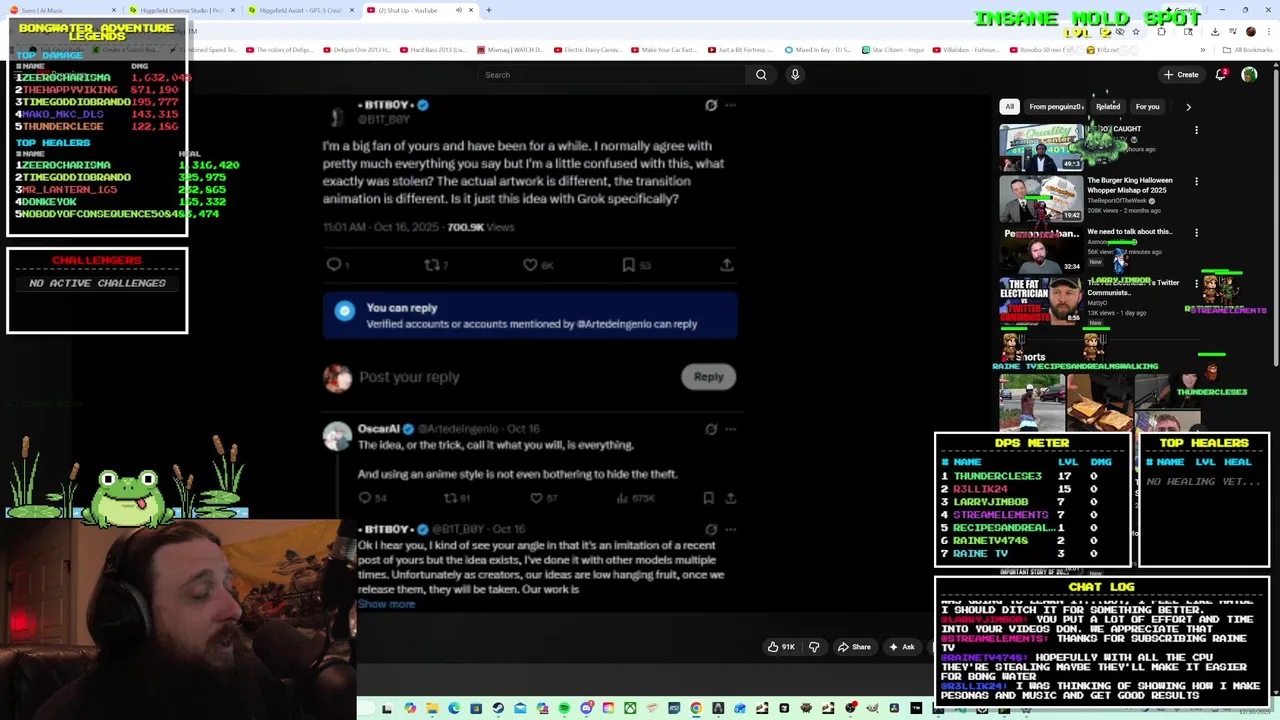Open a new browser tab with plus
The height and width of the screenshot is (720, 1280).
pyautogui.click(x=489, y=10)
